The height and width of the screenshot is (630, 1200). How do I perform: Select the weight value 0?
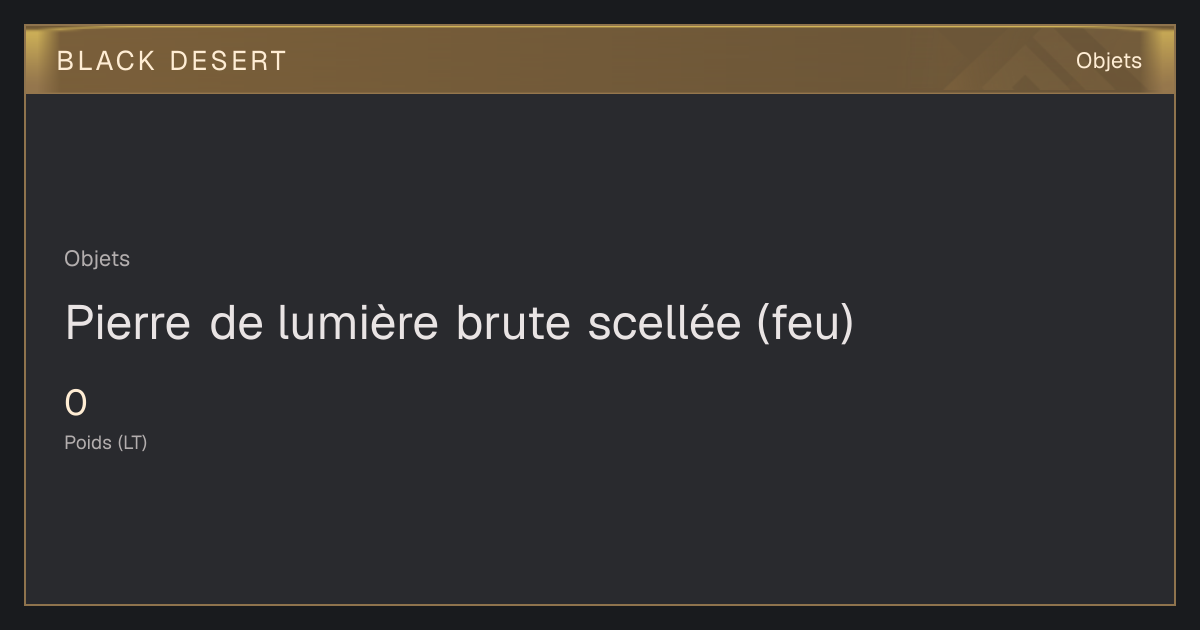(x=76, y=404)
